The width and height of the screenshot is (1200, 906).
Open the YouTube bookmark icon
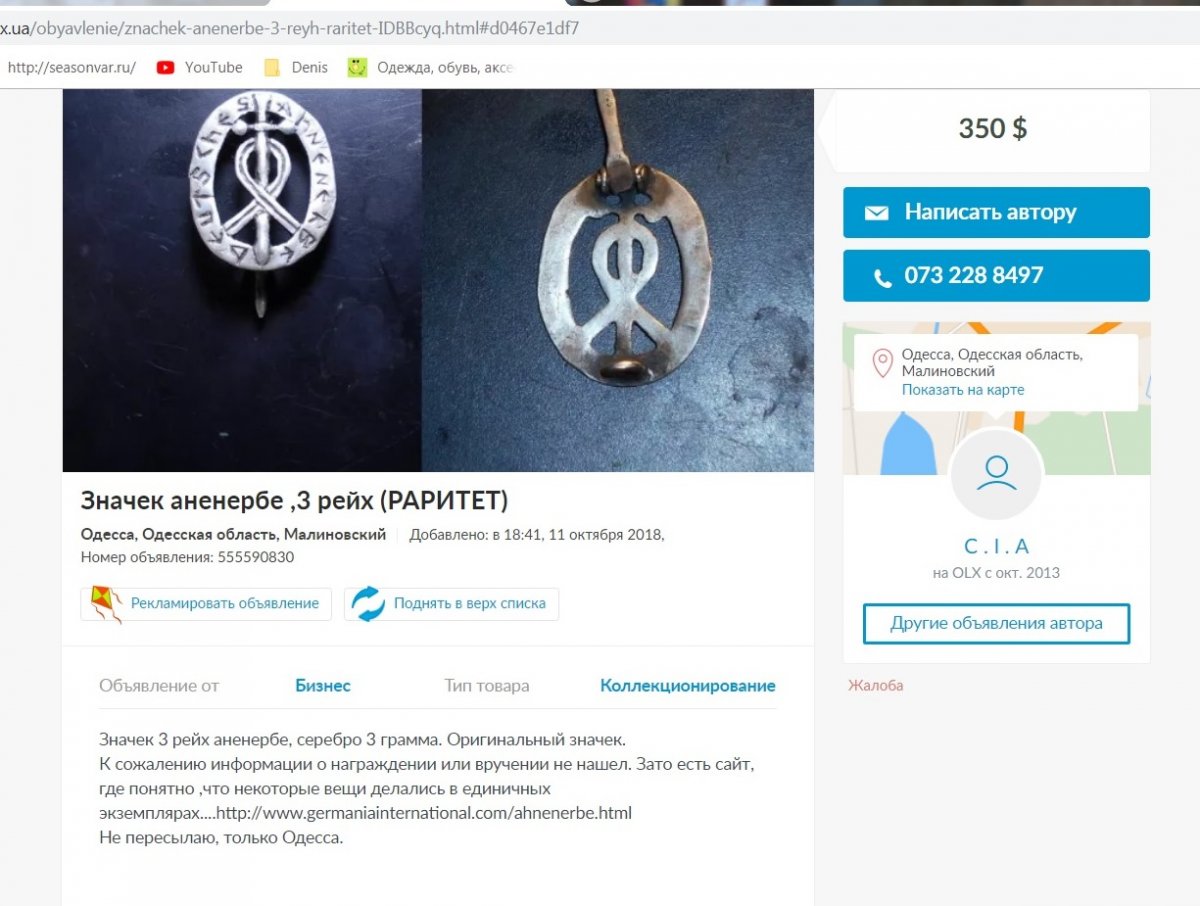pyautogui.click(x=166, y=67)
